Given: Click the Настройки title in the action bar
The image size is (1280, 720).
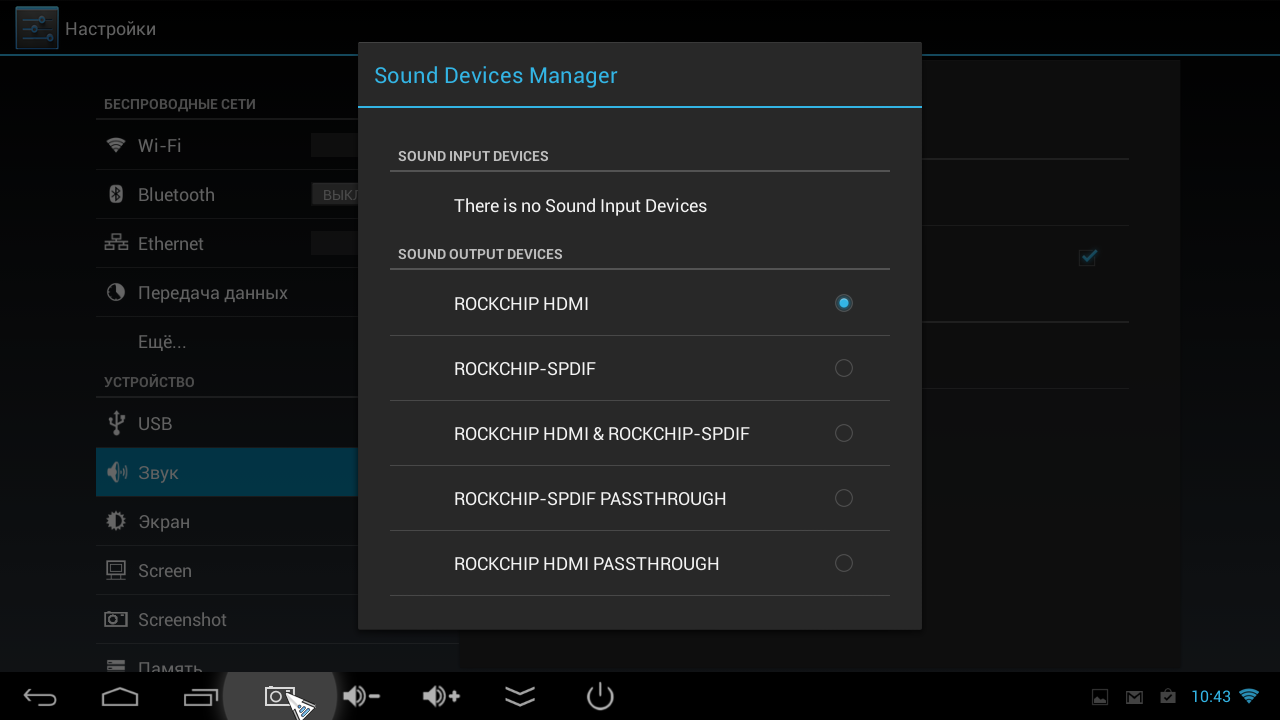Looking at the screenshot, I should [110, 29].
